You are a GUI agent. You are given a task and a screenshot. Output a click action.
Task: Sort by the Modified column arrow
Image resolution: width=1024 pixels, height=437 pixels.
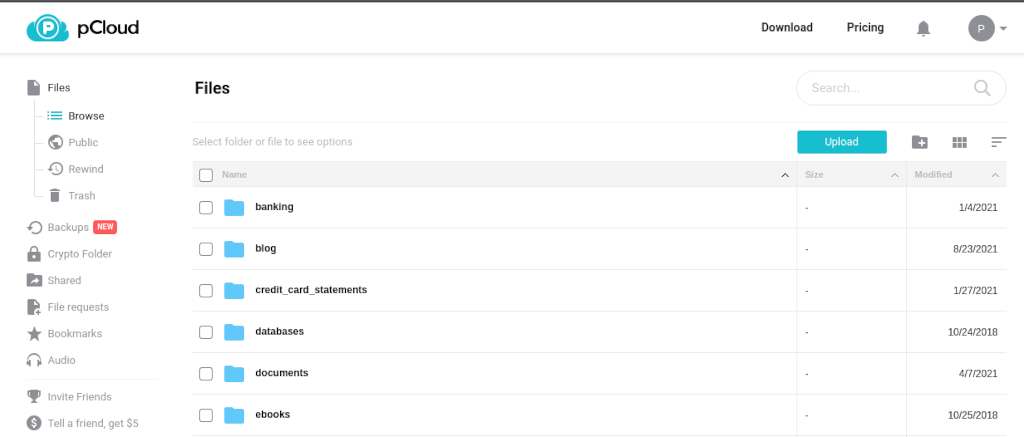point(995,175)
